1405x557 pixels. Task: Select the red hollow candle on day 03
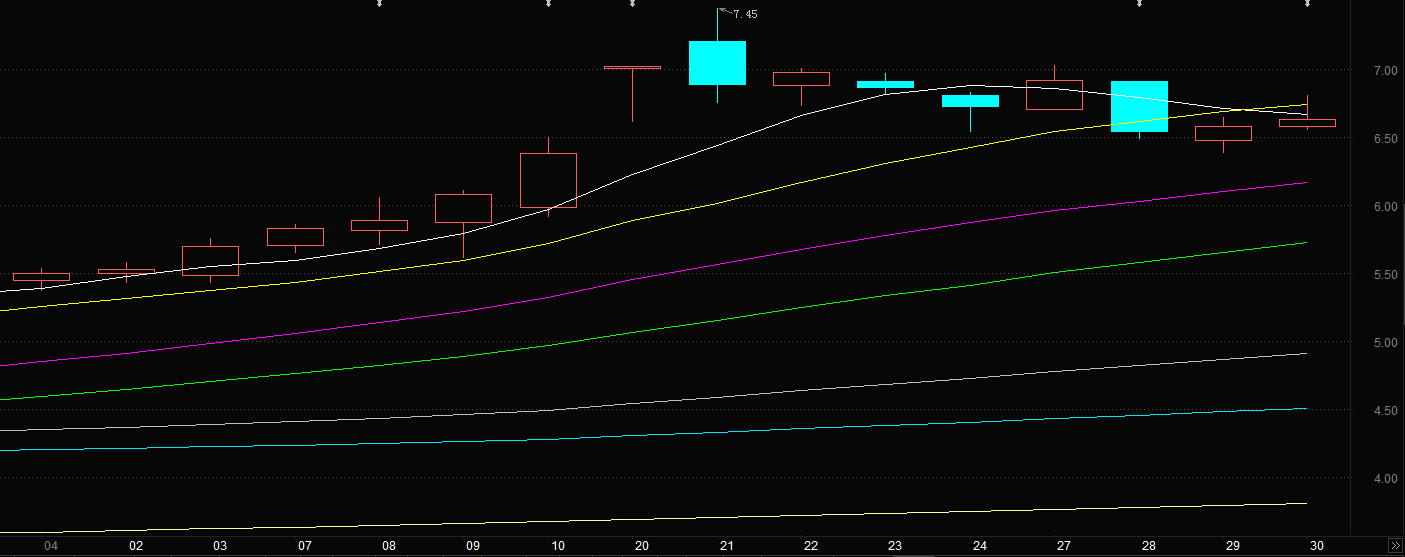[x=210, y=260]
